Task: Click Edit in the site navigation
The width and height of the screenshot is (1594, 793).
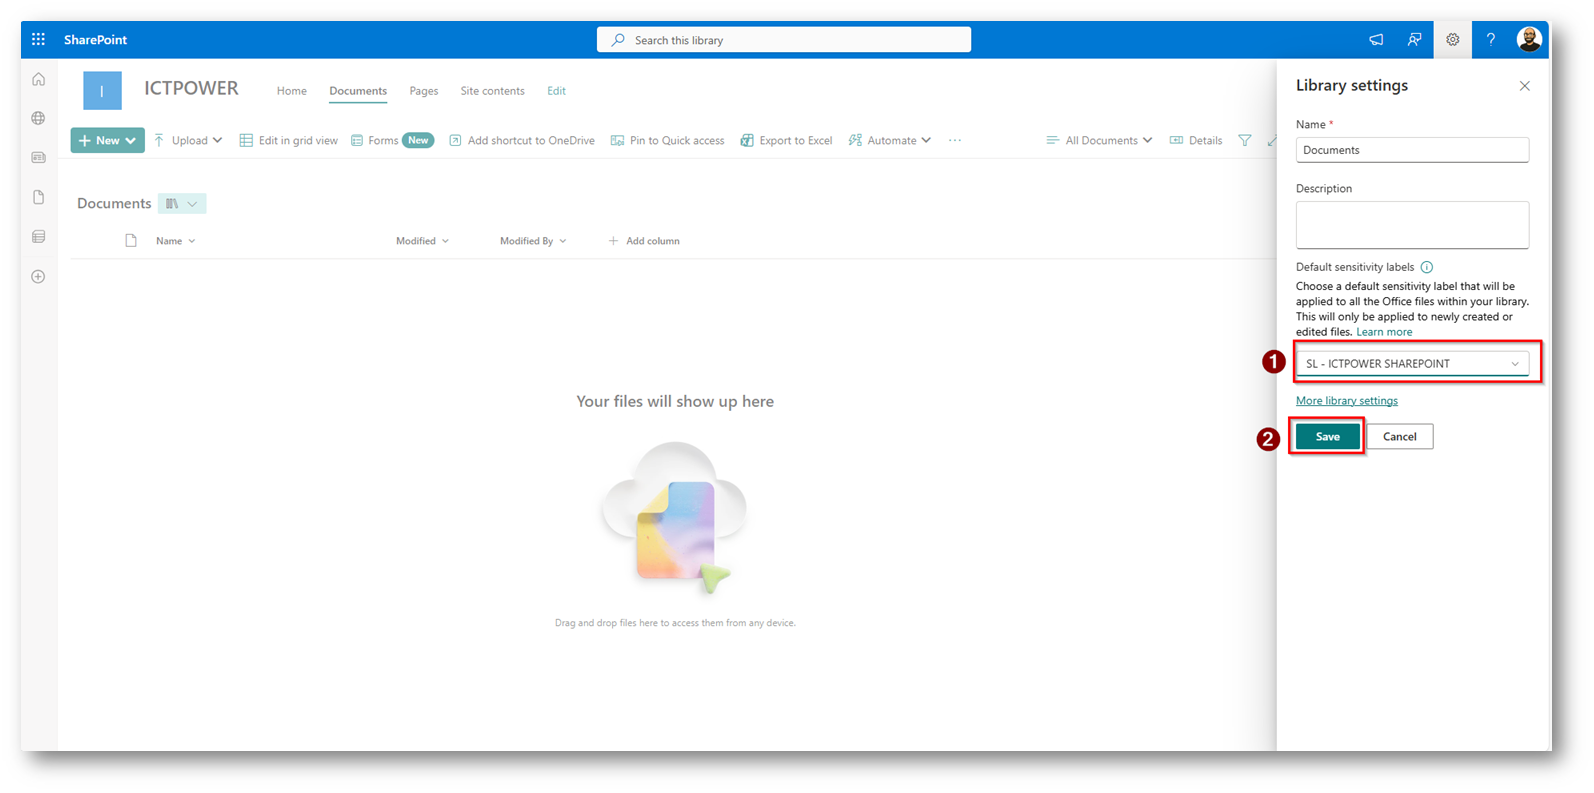Action: click(x=556, y=91)
